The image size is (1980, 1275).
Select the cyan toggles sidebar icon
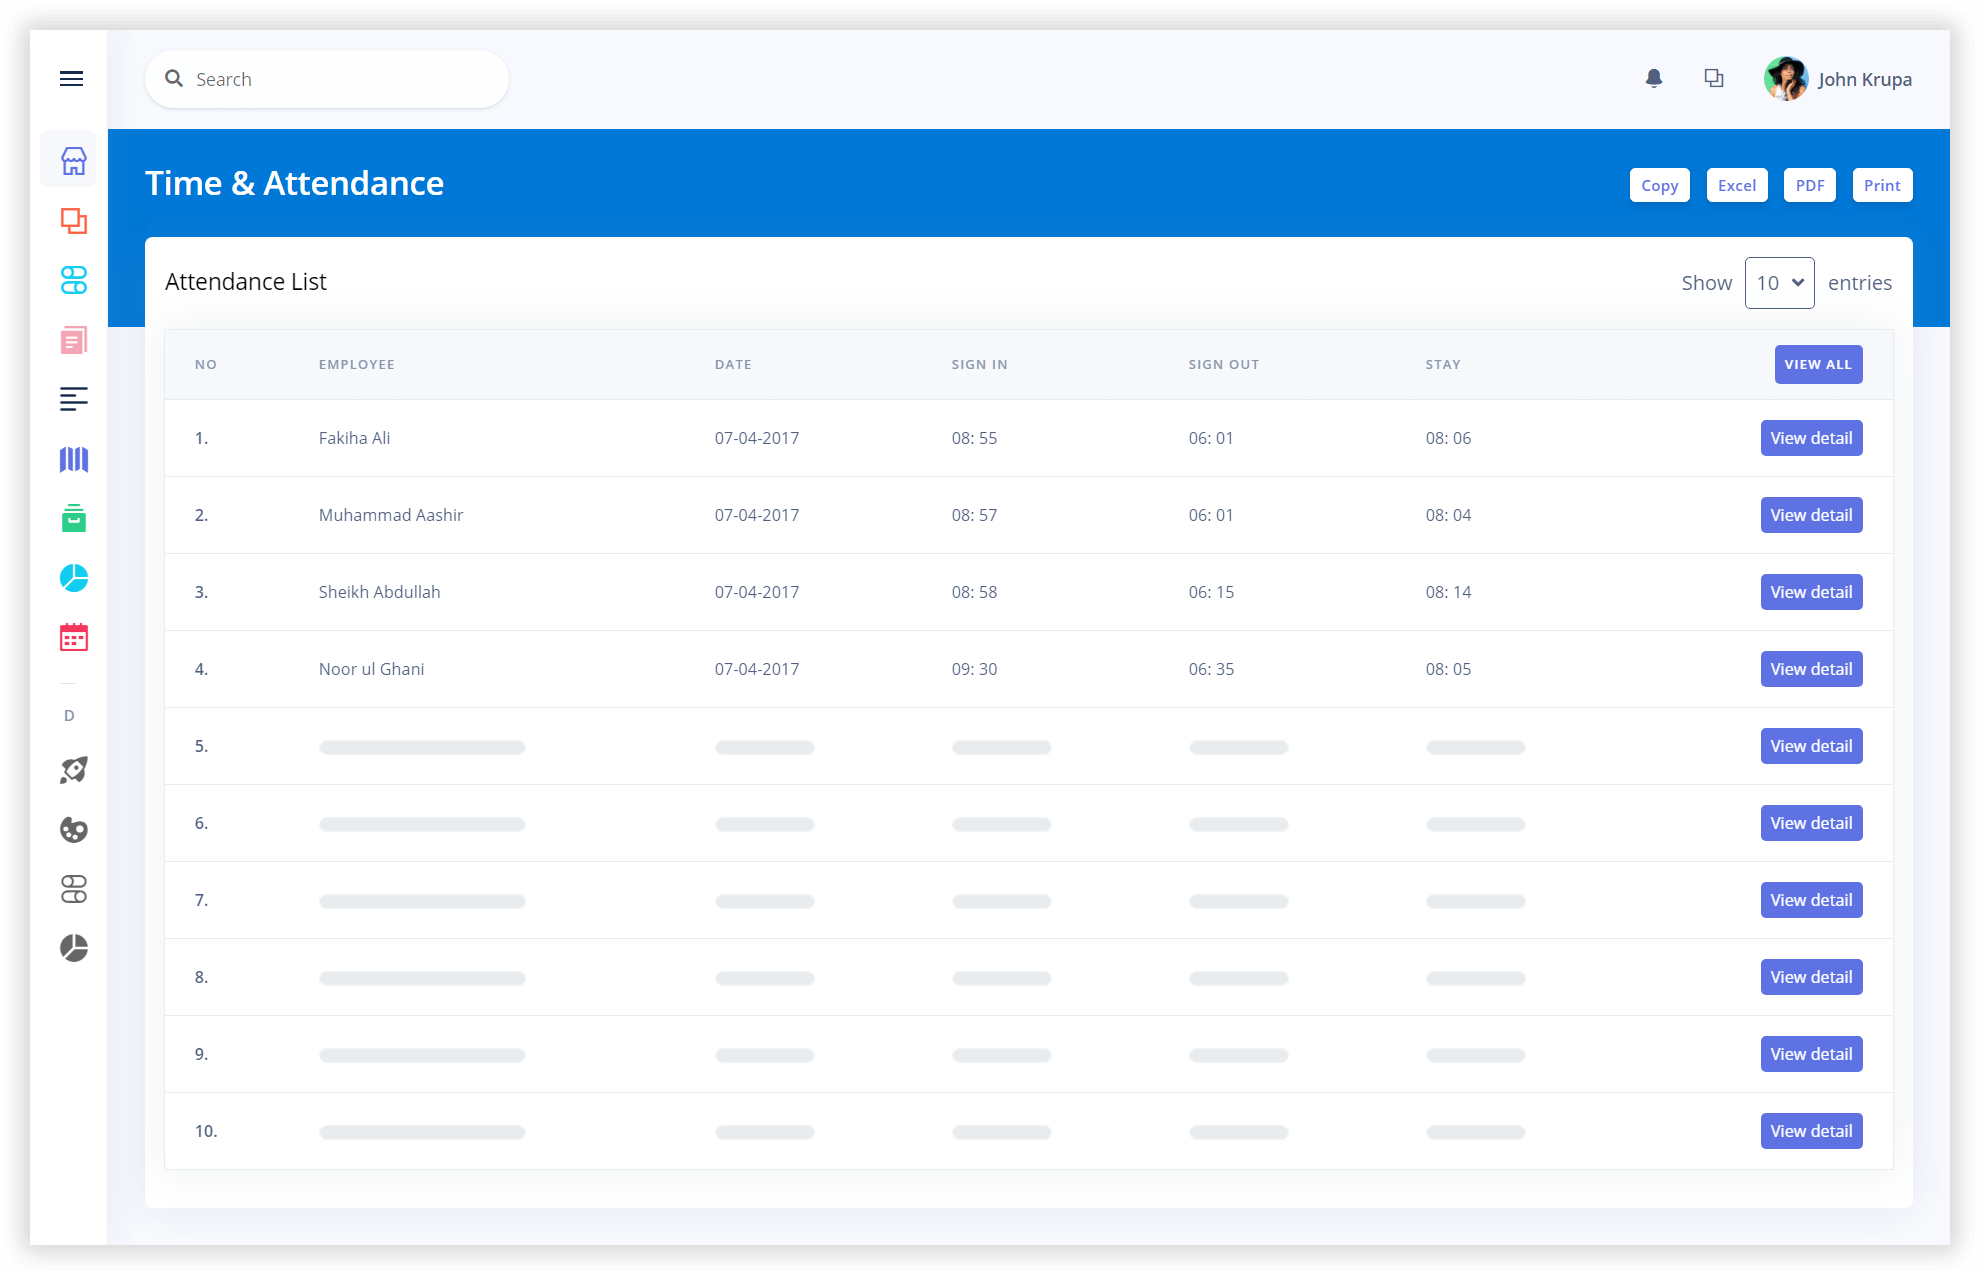coord(73,280)
